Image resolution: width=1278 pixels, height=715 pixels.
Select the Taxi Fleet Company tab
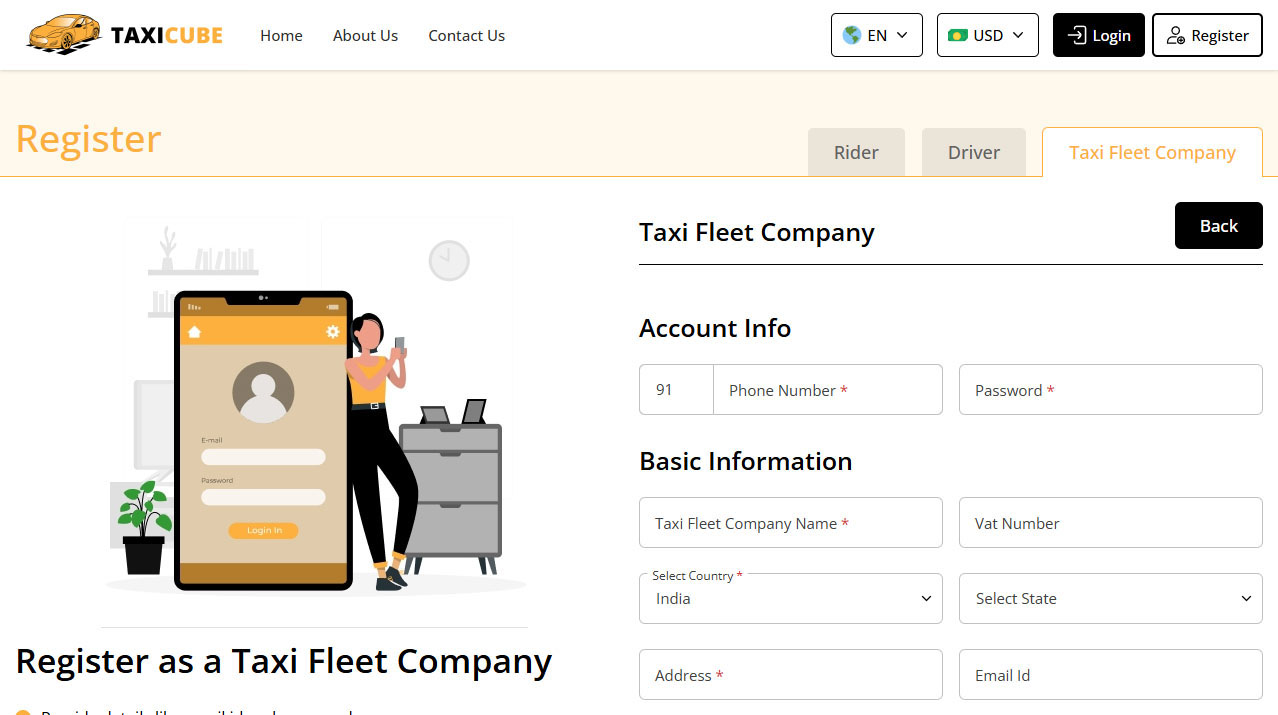1152,152
